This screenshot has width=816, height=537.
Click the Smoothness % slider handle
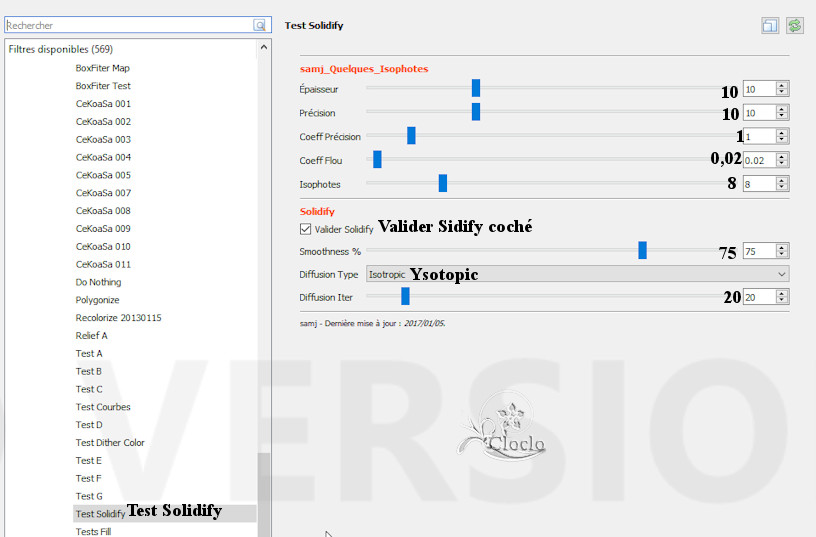coord(642,251)
